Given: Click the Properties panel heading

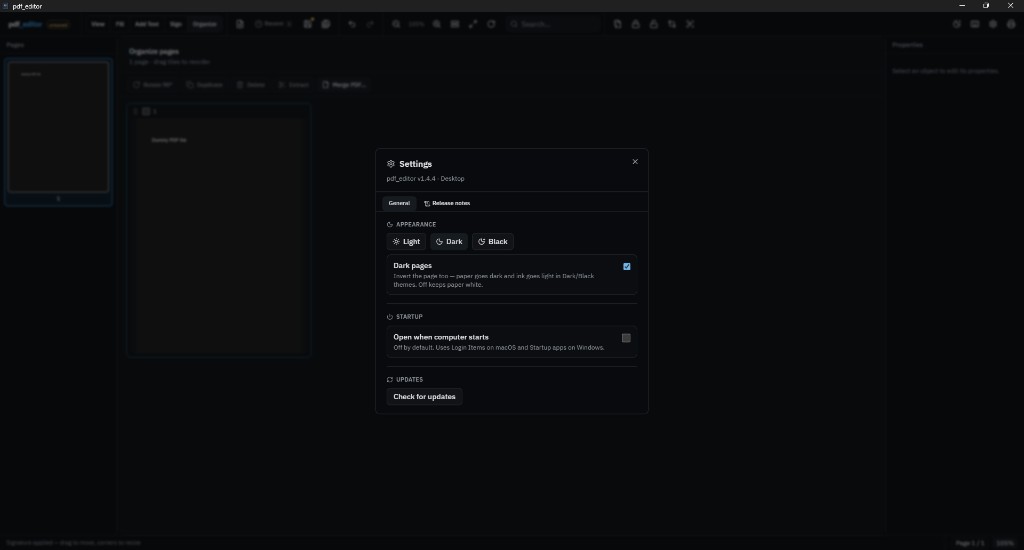Looking at the screenshot, I should tap(907, 45).
